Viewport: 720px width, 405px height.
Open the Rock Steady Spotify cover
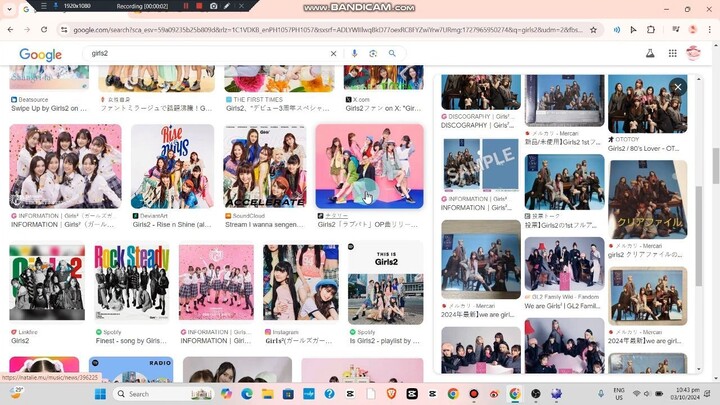(132, 283)
